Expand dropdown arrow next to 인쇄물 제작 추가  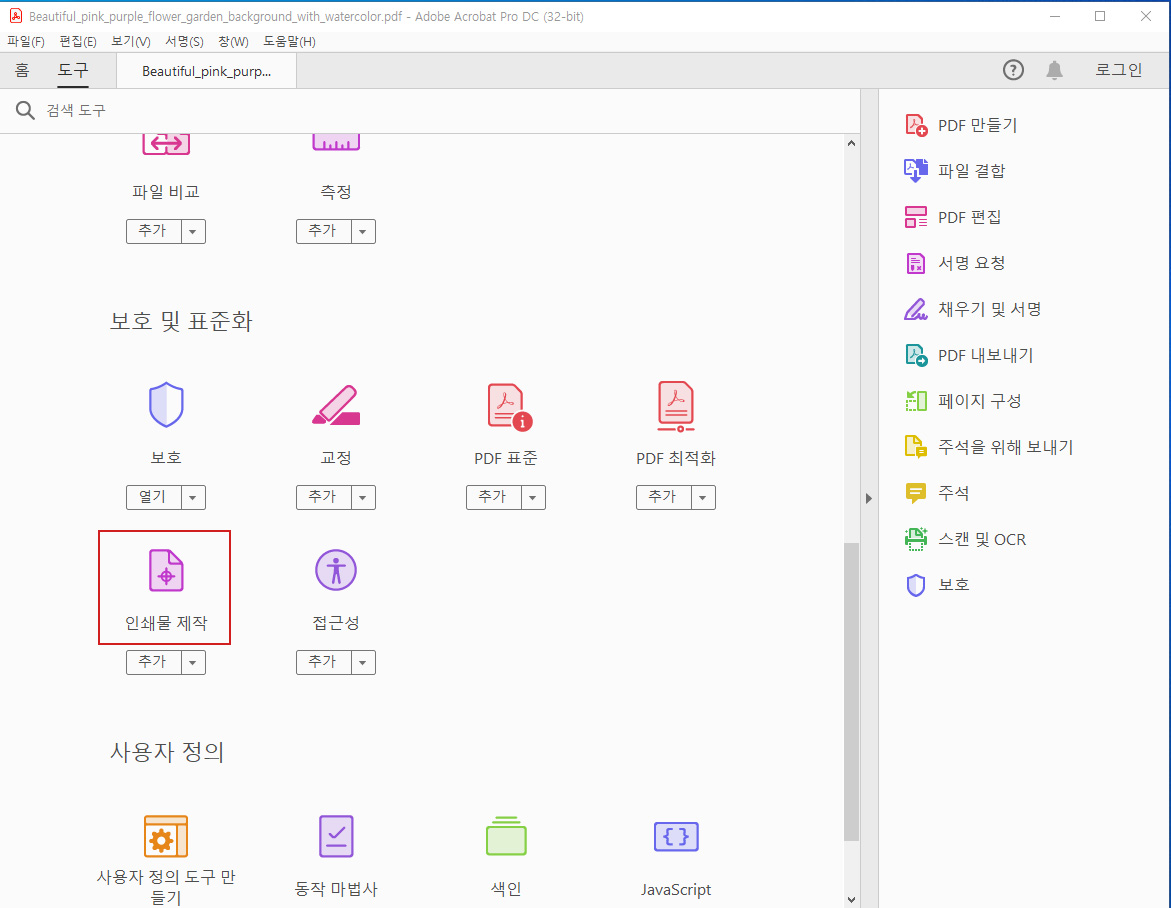coord(193,662)
